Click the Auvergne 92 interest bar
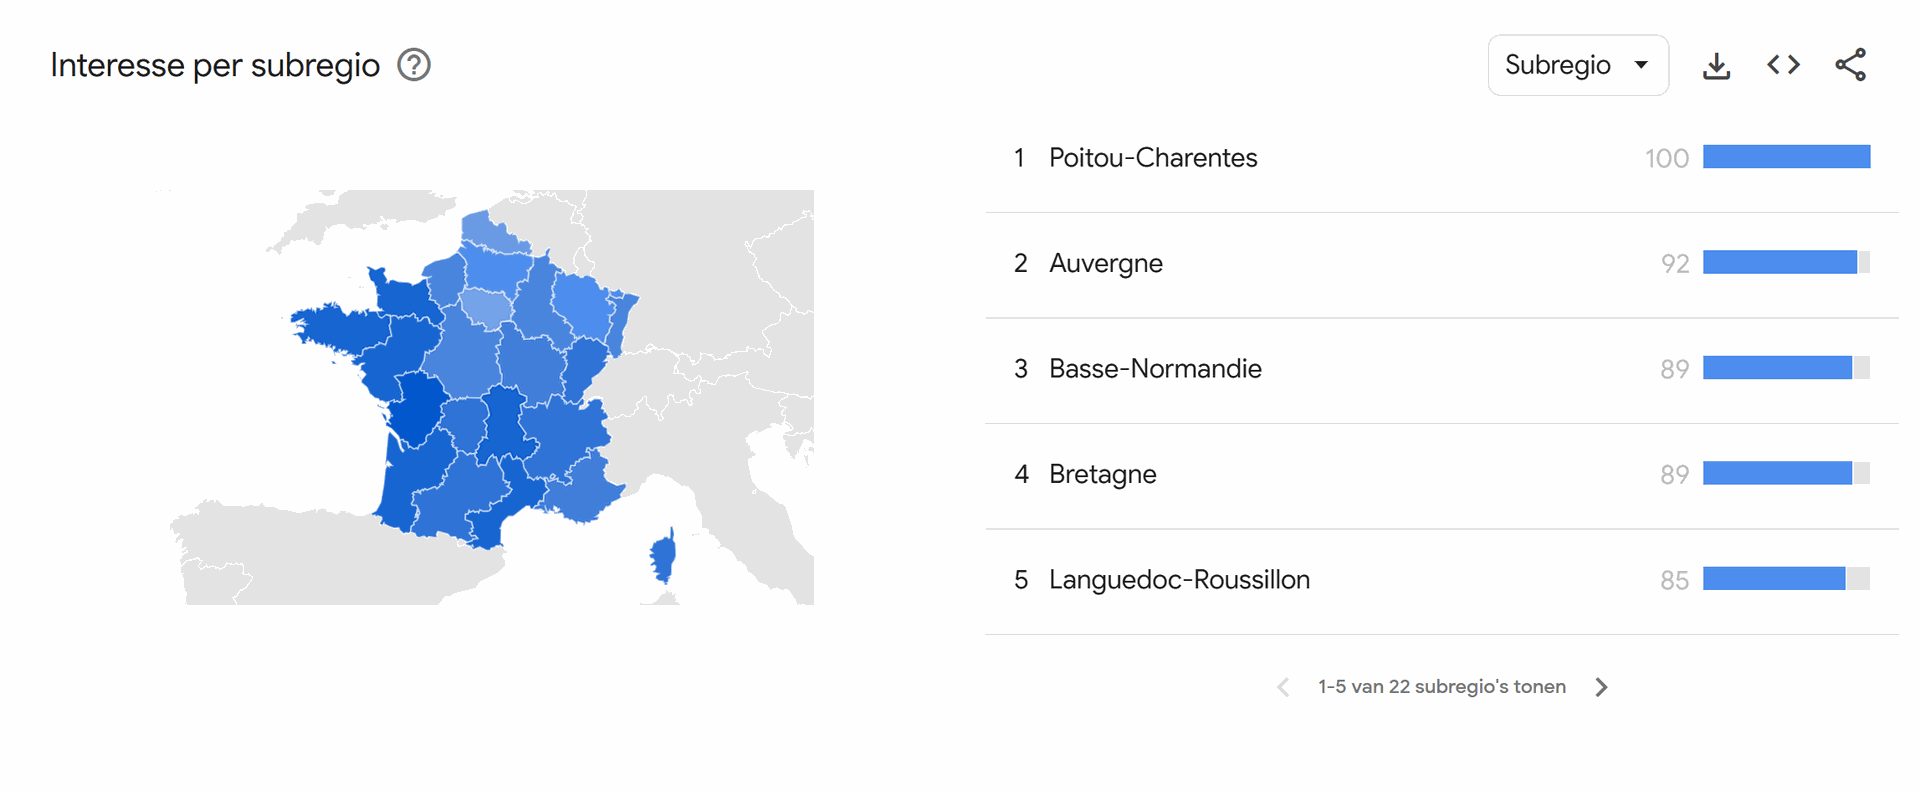The height and width of the screenshot is (791, 1920). pyautogui.click(x=1786, y=262)
